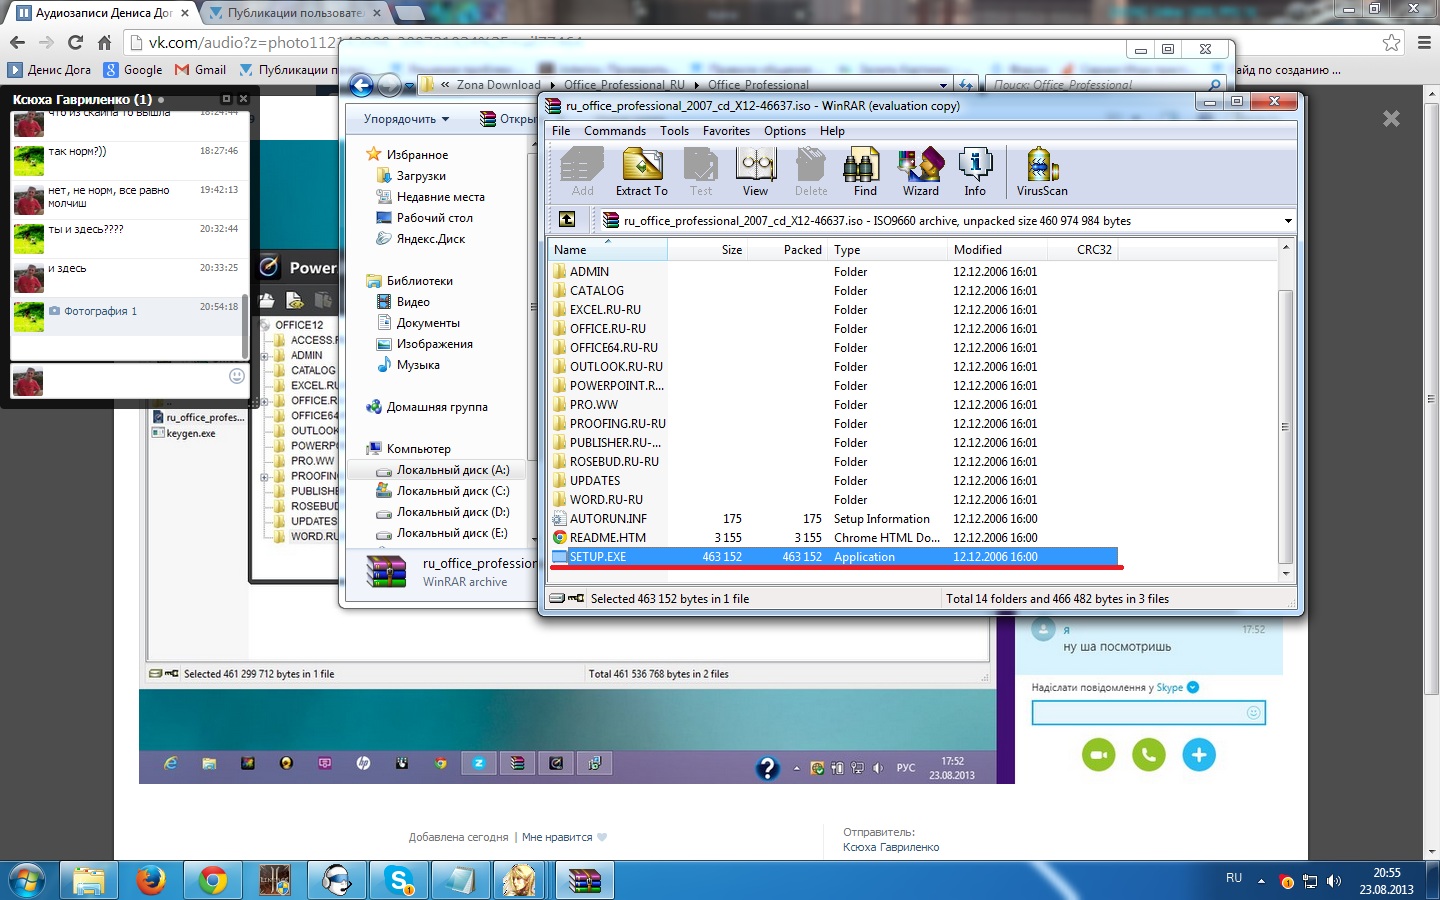Image resolution: width=1440 pixels, height=900 pixels.
Task: Open emoji smiley in VK chat
Action: [x=237, y=376]
